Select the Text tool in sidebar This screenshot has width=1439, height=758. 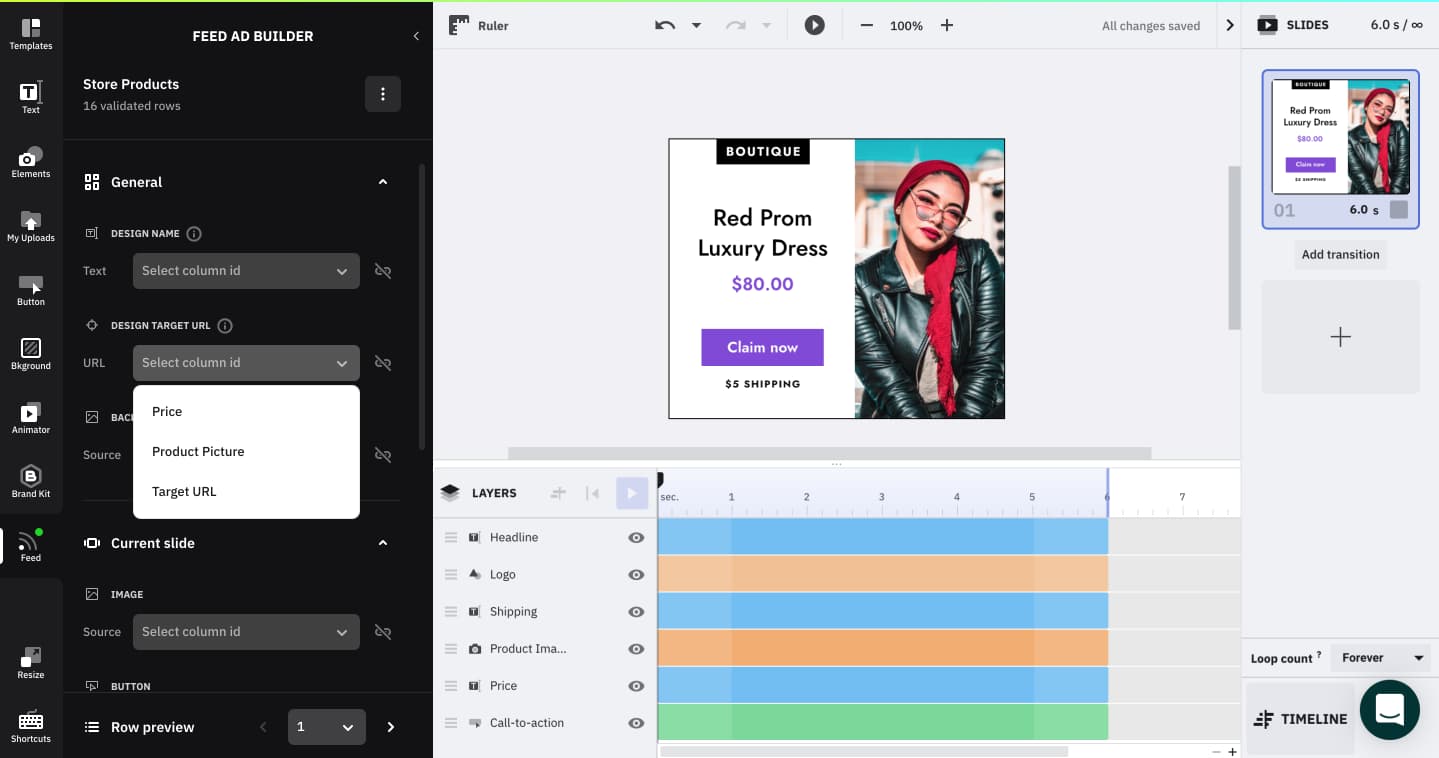pos(31,96)
